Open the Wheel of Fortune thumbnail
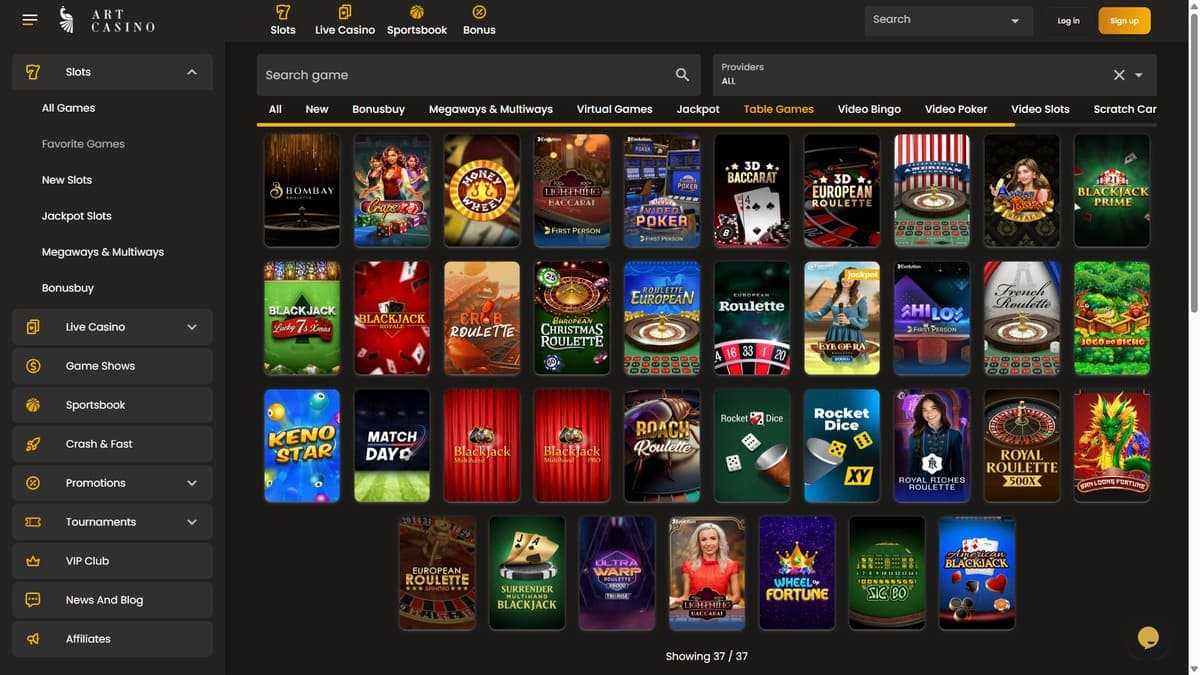1200x675 pixels. pyautogui.click(x=797, y=573)
